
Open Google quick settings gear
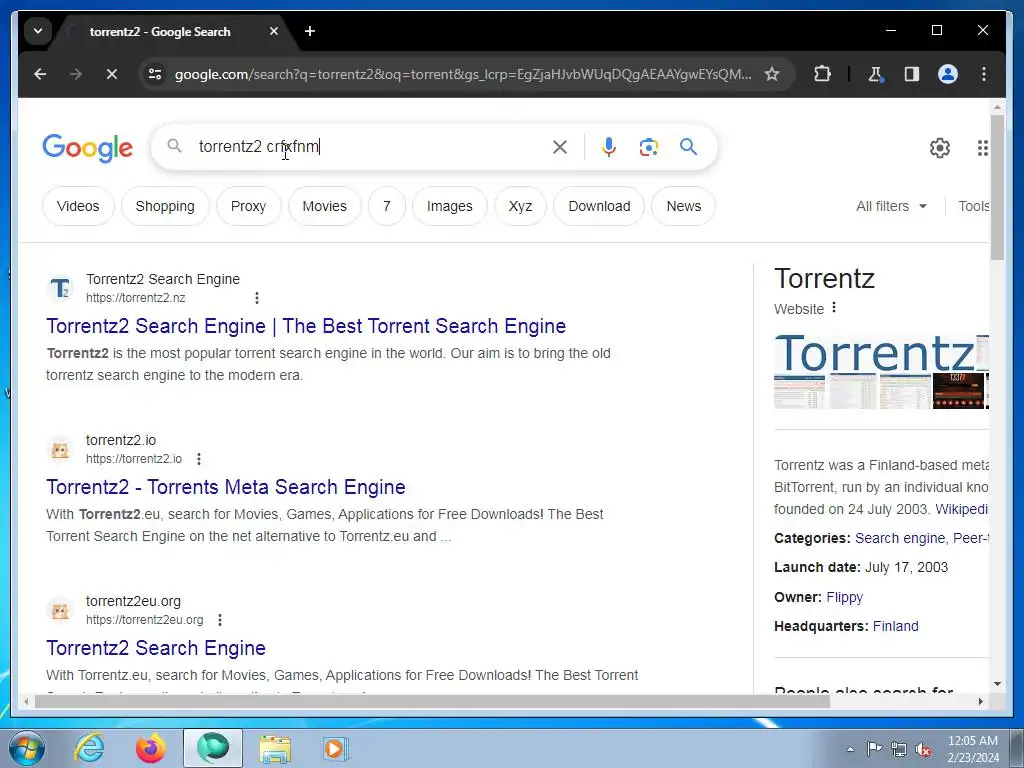click(940, 148)
